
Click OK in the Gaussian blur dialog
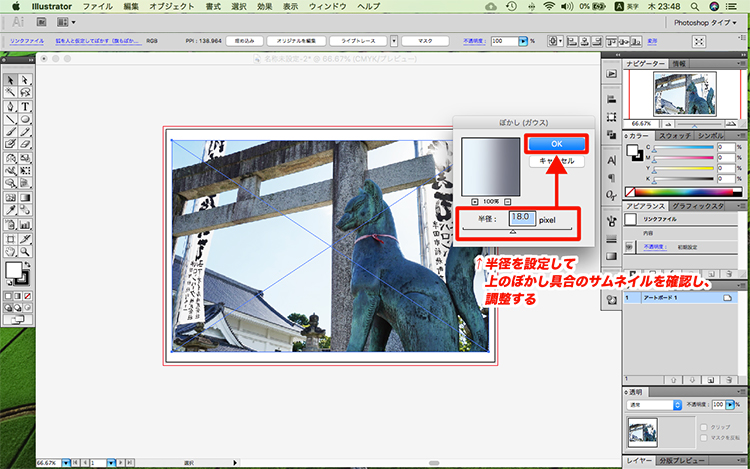(556, 143)
